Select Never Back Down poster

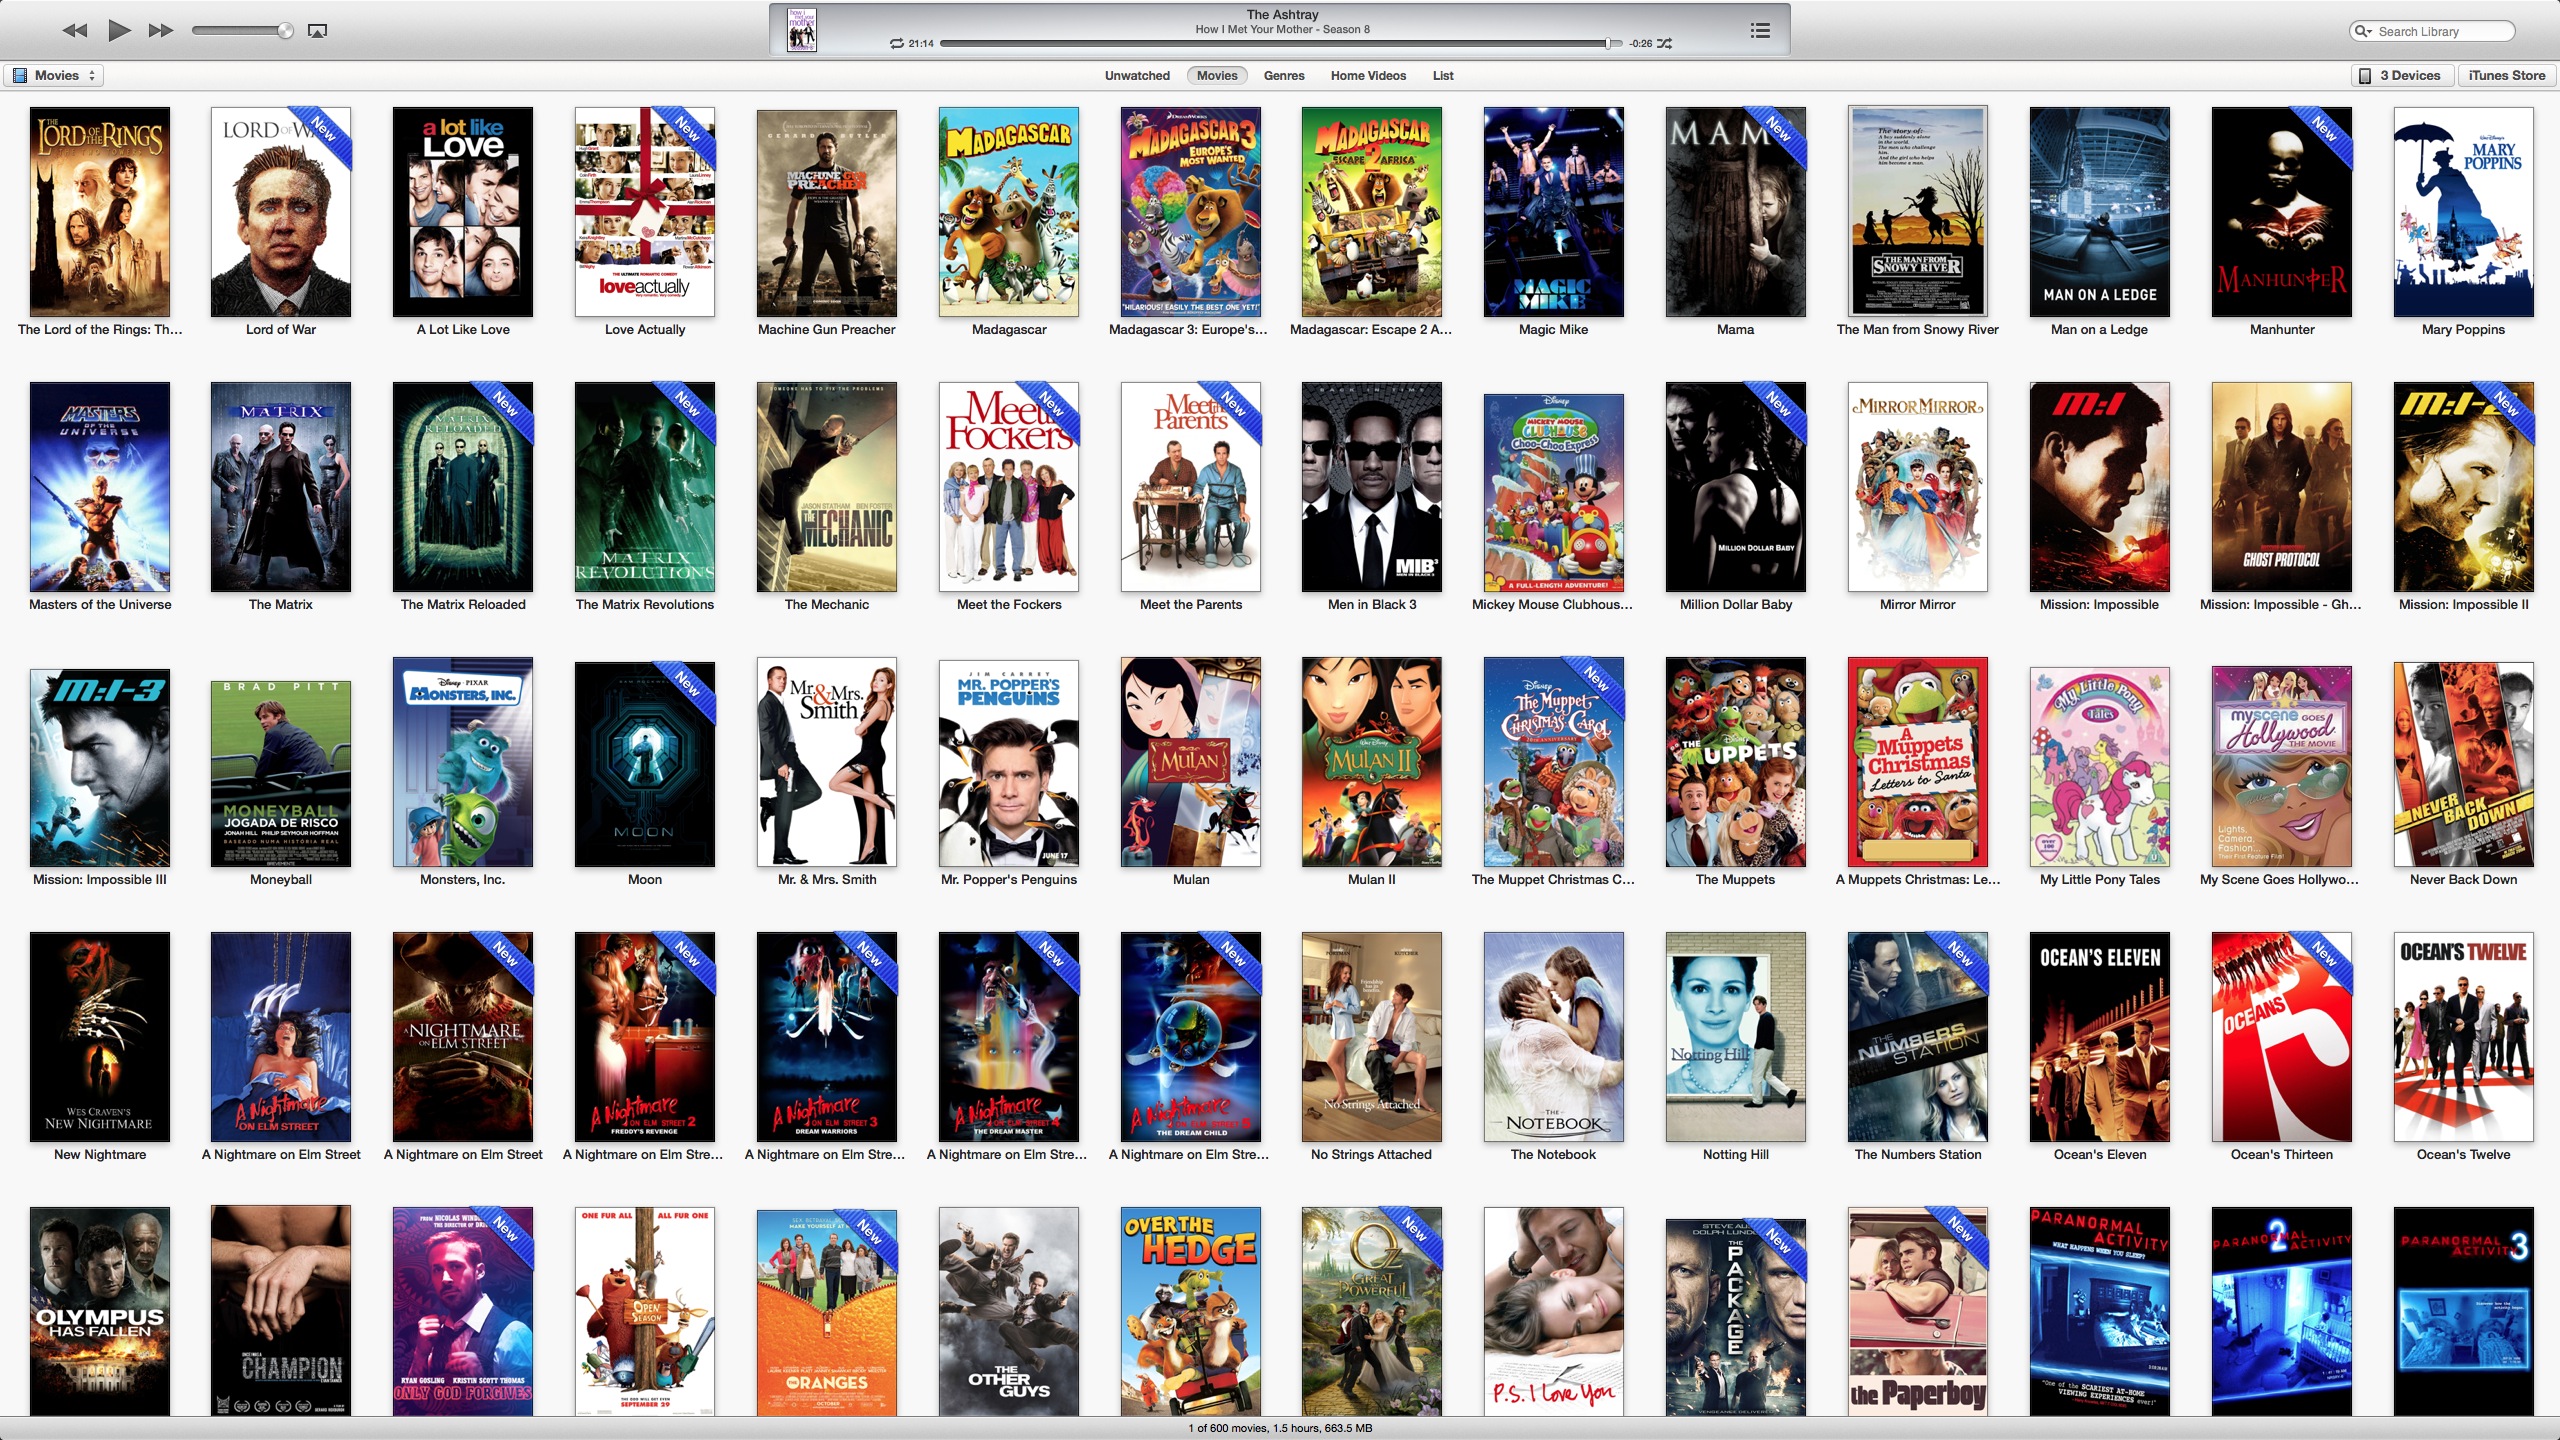coord(2464,764)
